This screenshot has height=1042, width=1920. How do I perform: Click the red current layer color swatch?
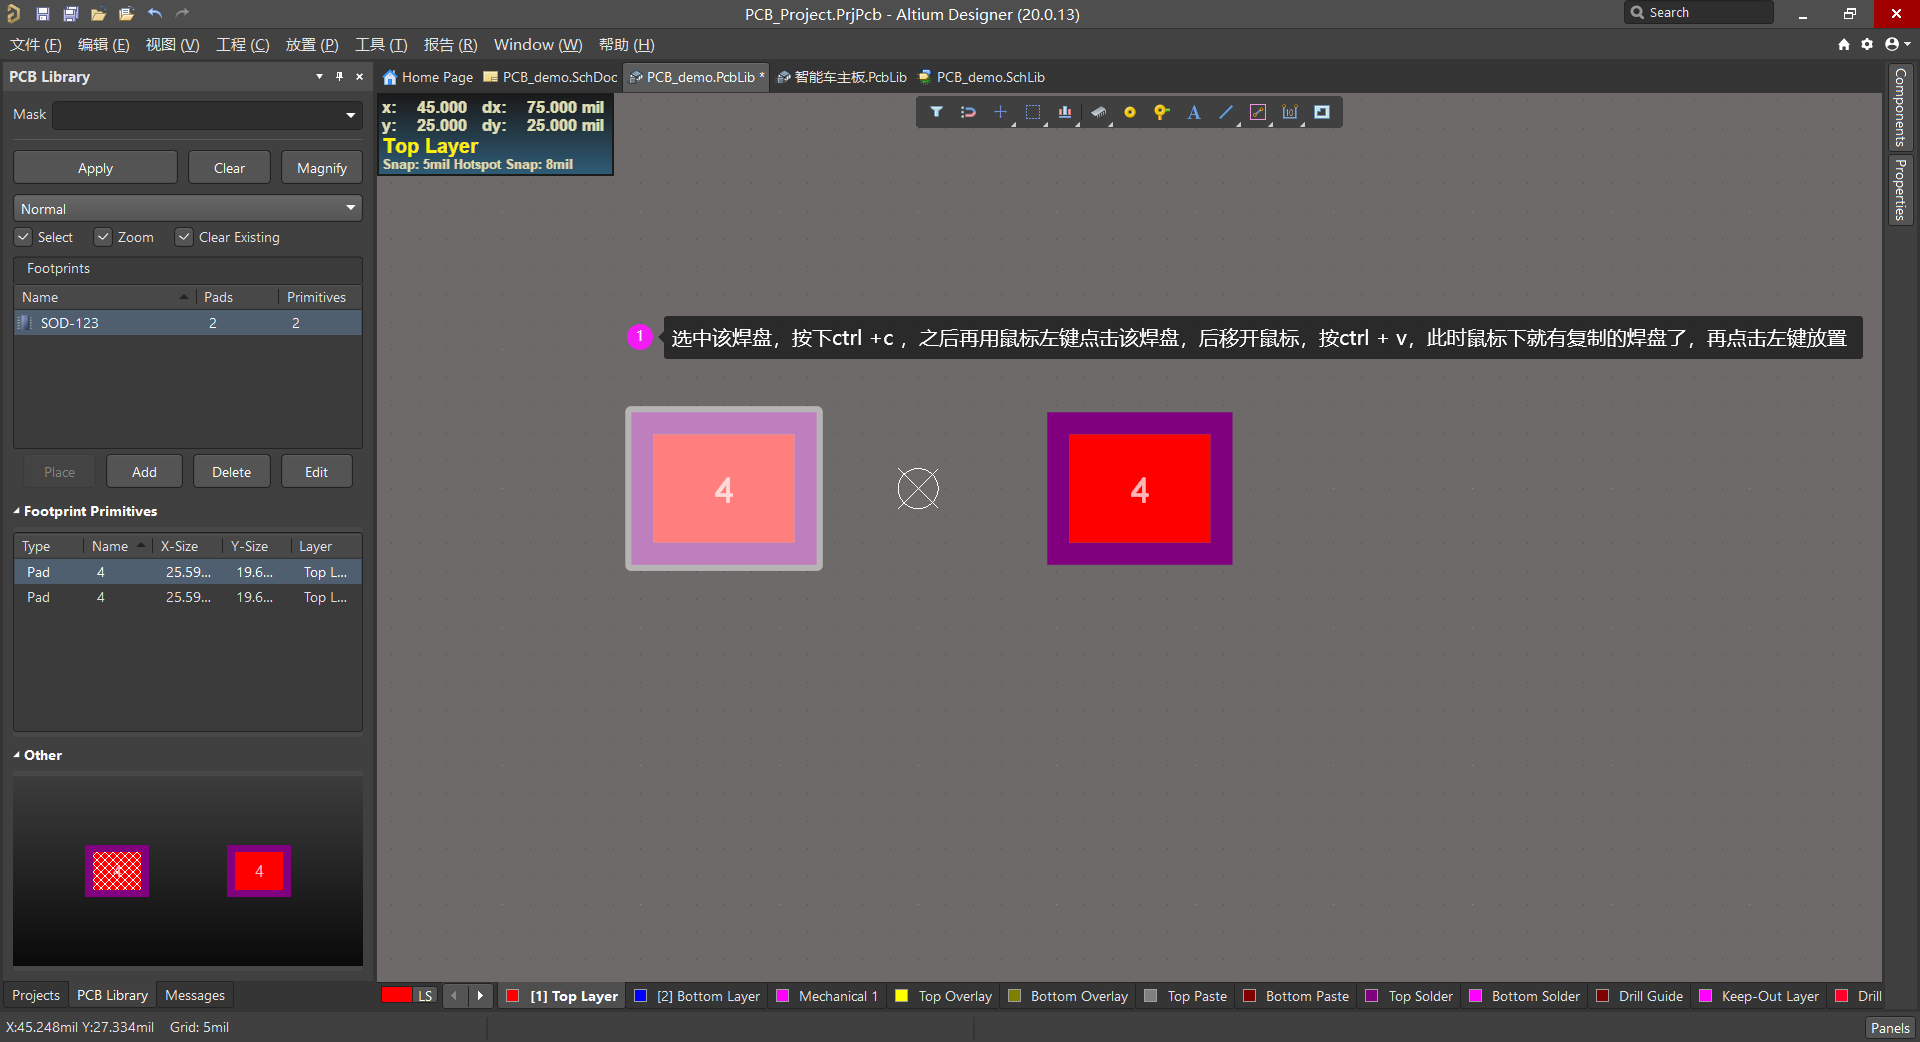(397, 995)
